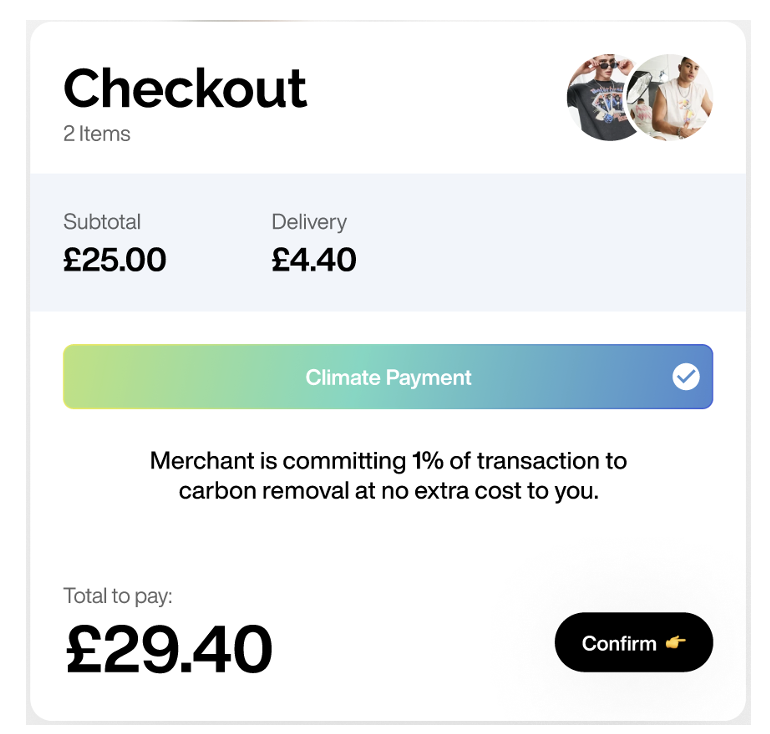770x734 pixels.
Task: Toggle the Climate Payment checkmark
Action: [686, 377]
